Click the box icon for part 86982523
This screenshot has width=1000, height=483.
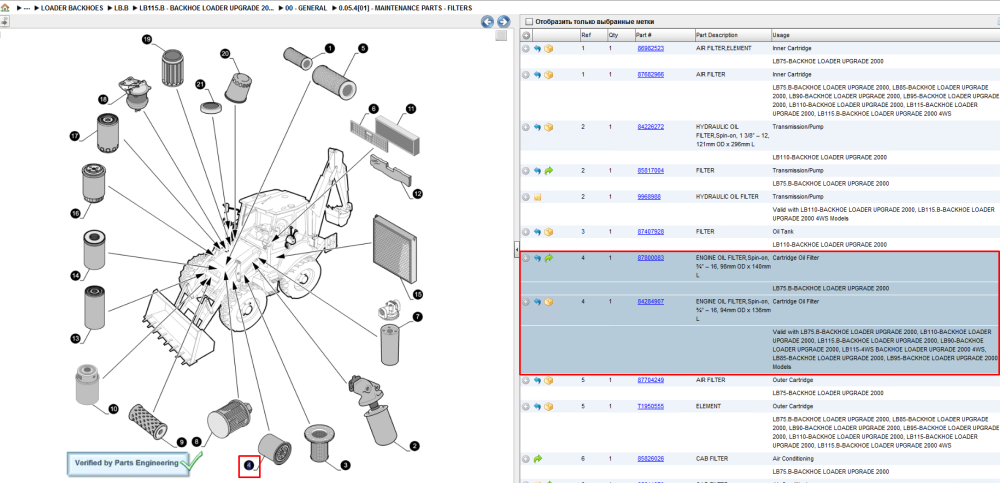click(548, 48)
